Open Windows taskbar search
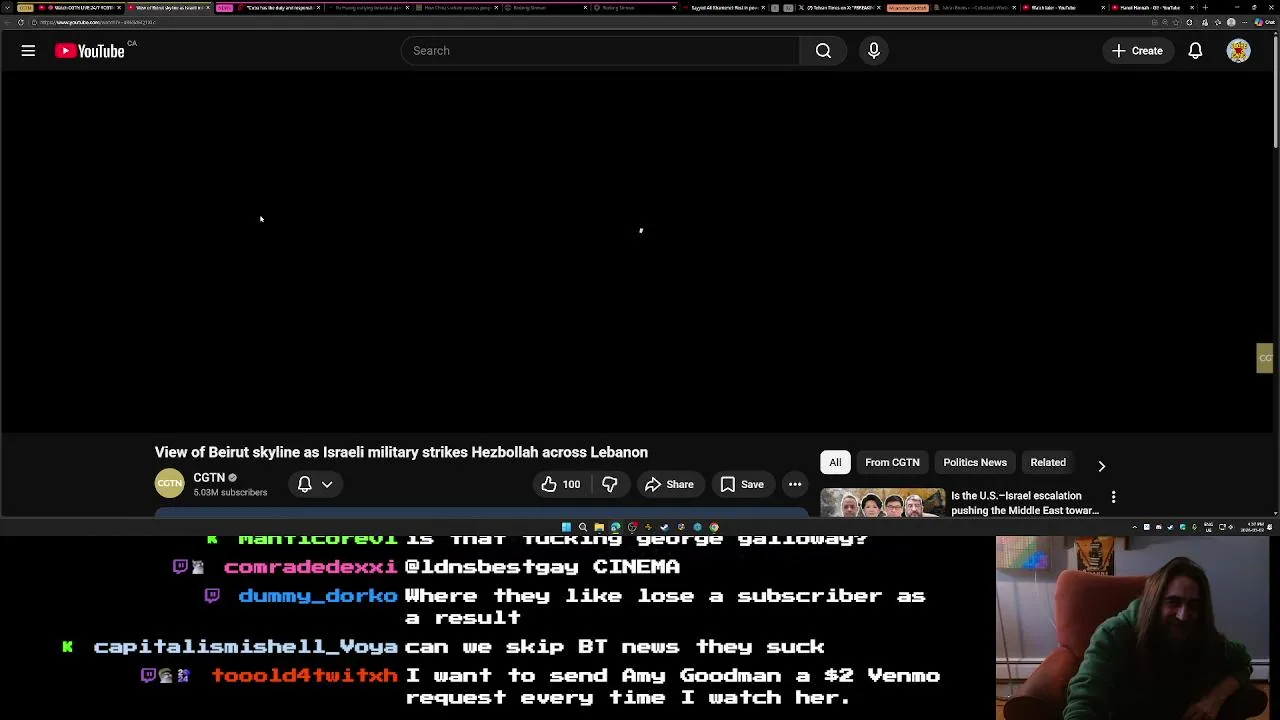The image size is (1280, 720). (583, 527)
